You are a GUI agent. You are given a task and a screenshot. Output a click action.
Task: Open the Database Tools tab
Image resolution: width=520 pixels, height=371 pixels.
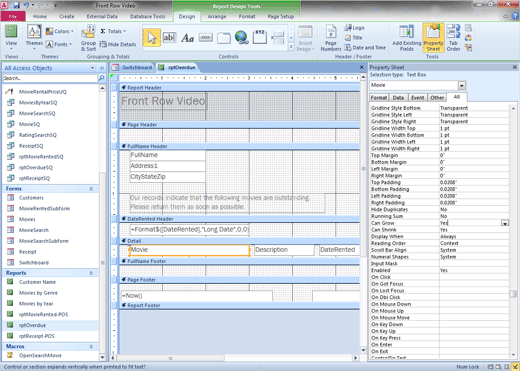(147, 16)
